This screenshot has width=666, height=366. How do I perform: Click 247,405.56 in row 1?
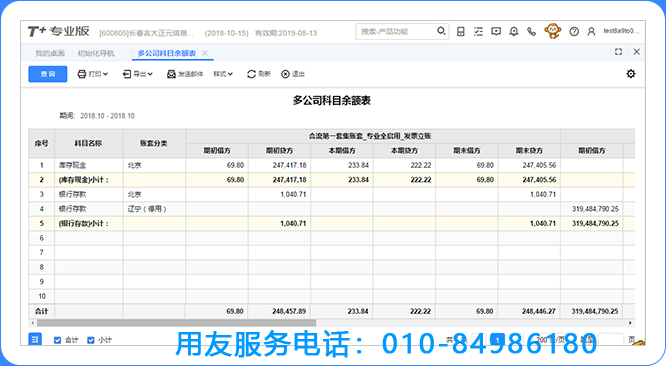point(539,165)
